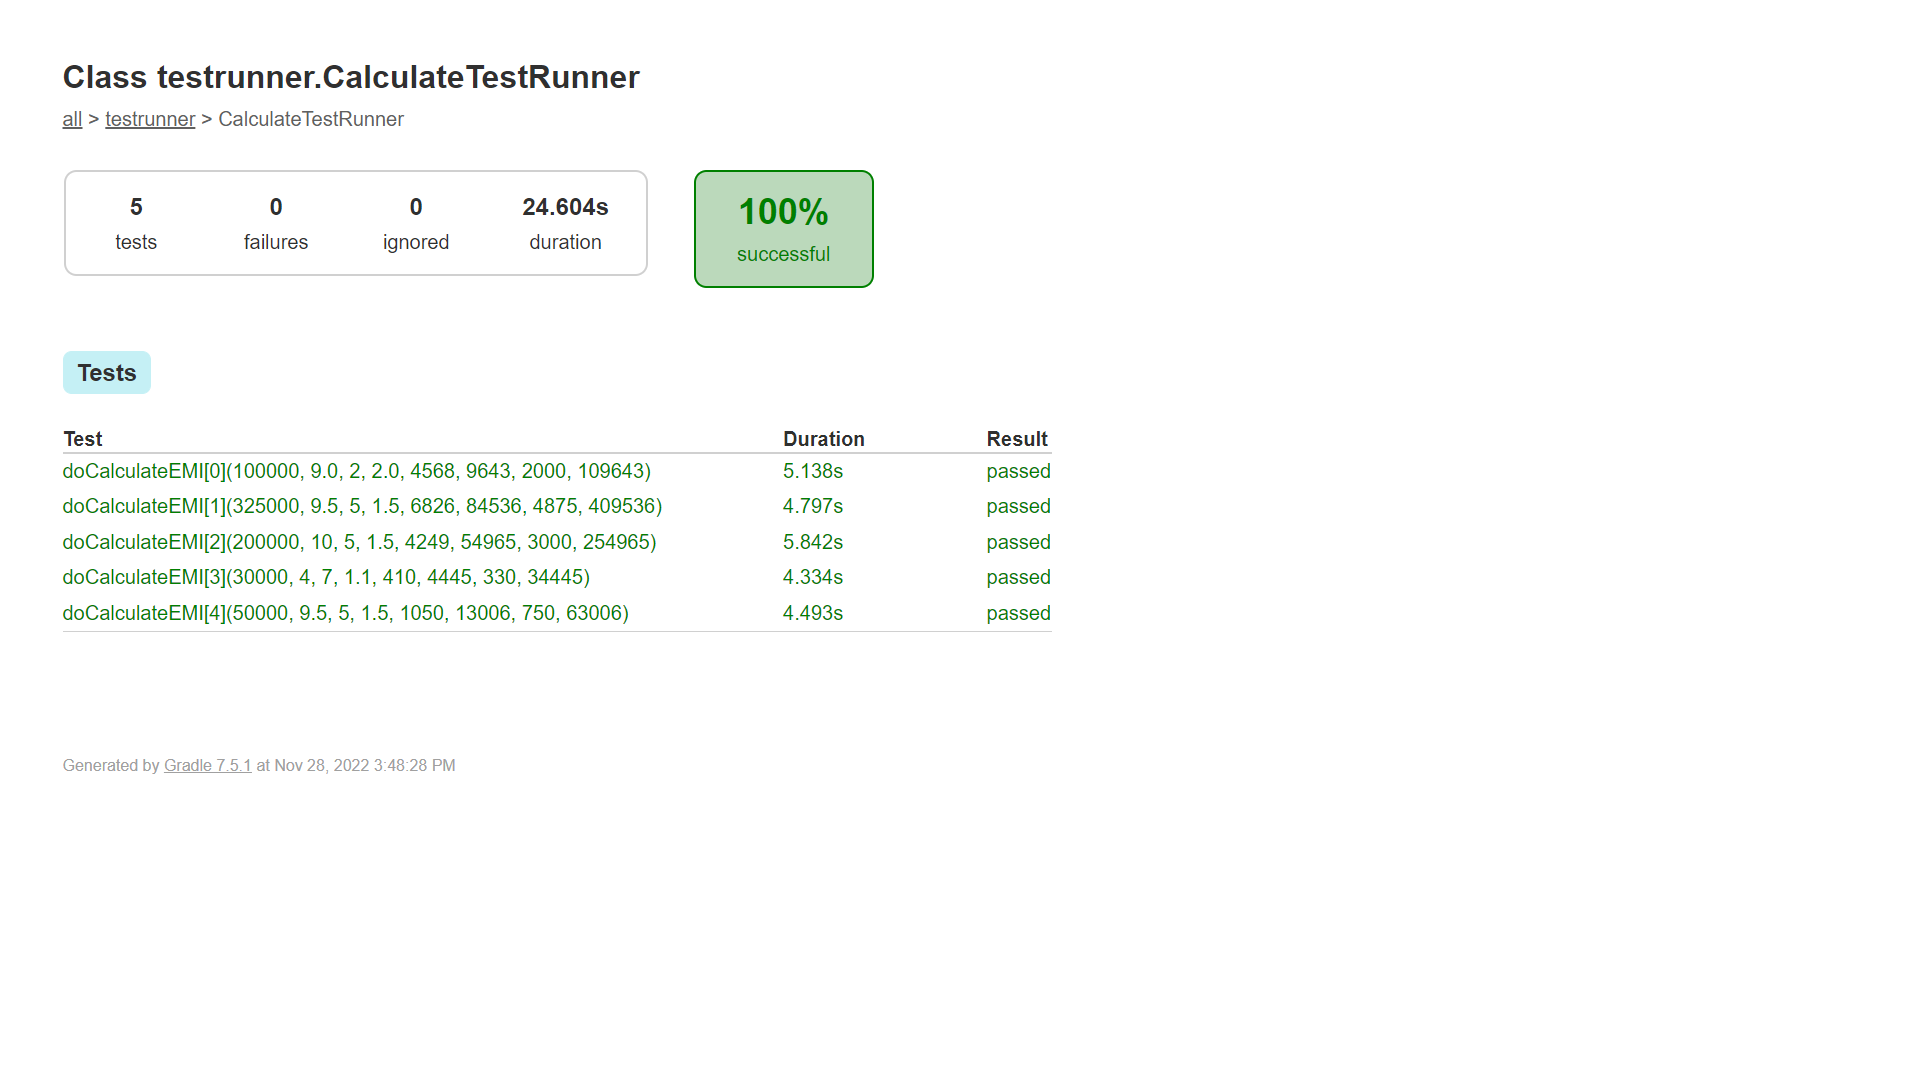Select the Tests tab
The width and height of the screenshot is (1920, 1080).
107,373
